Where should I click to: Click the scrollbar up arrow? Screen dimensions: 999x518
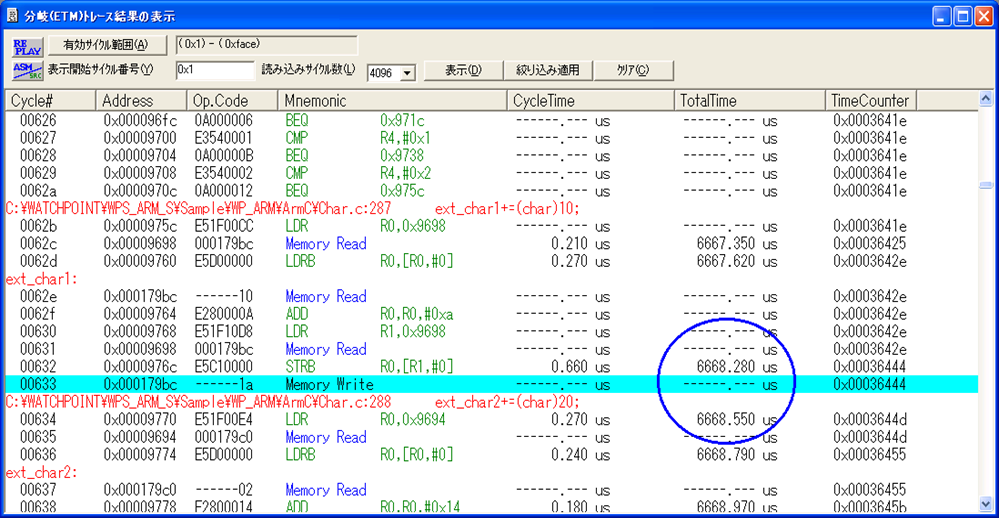pos(988,101)
